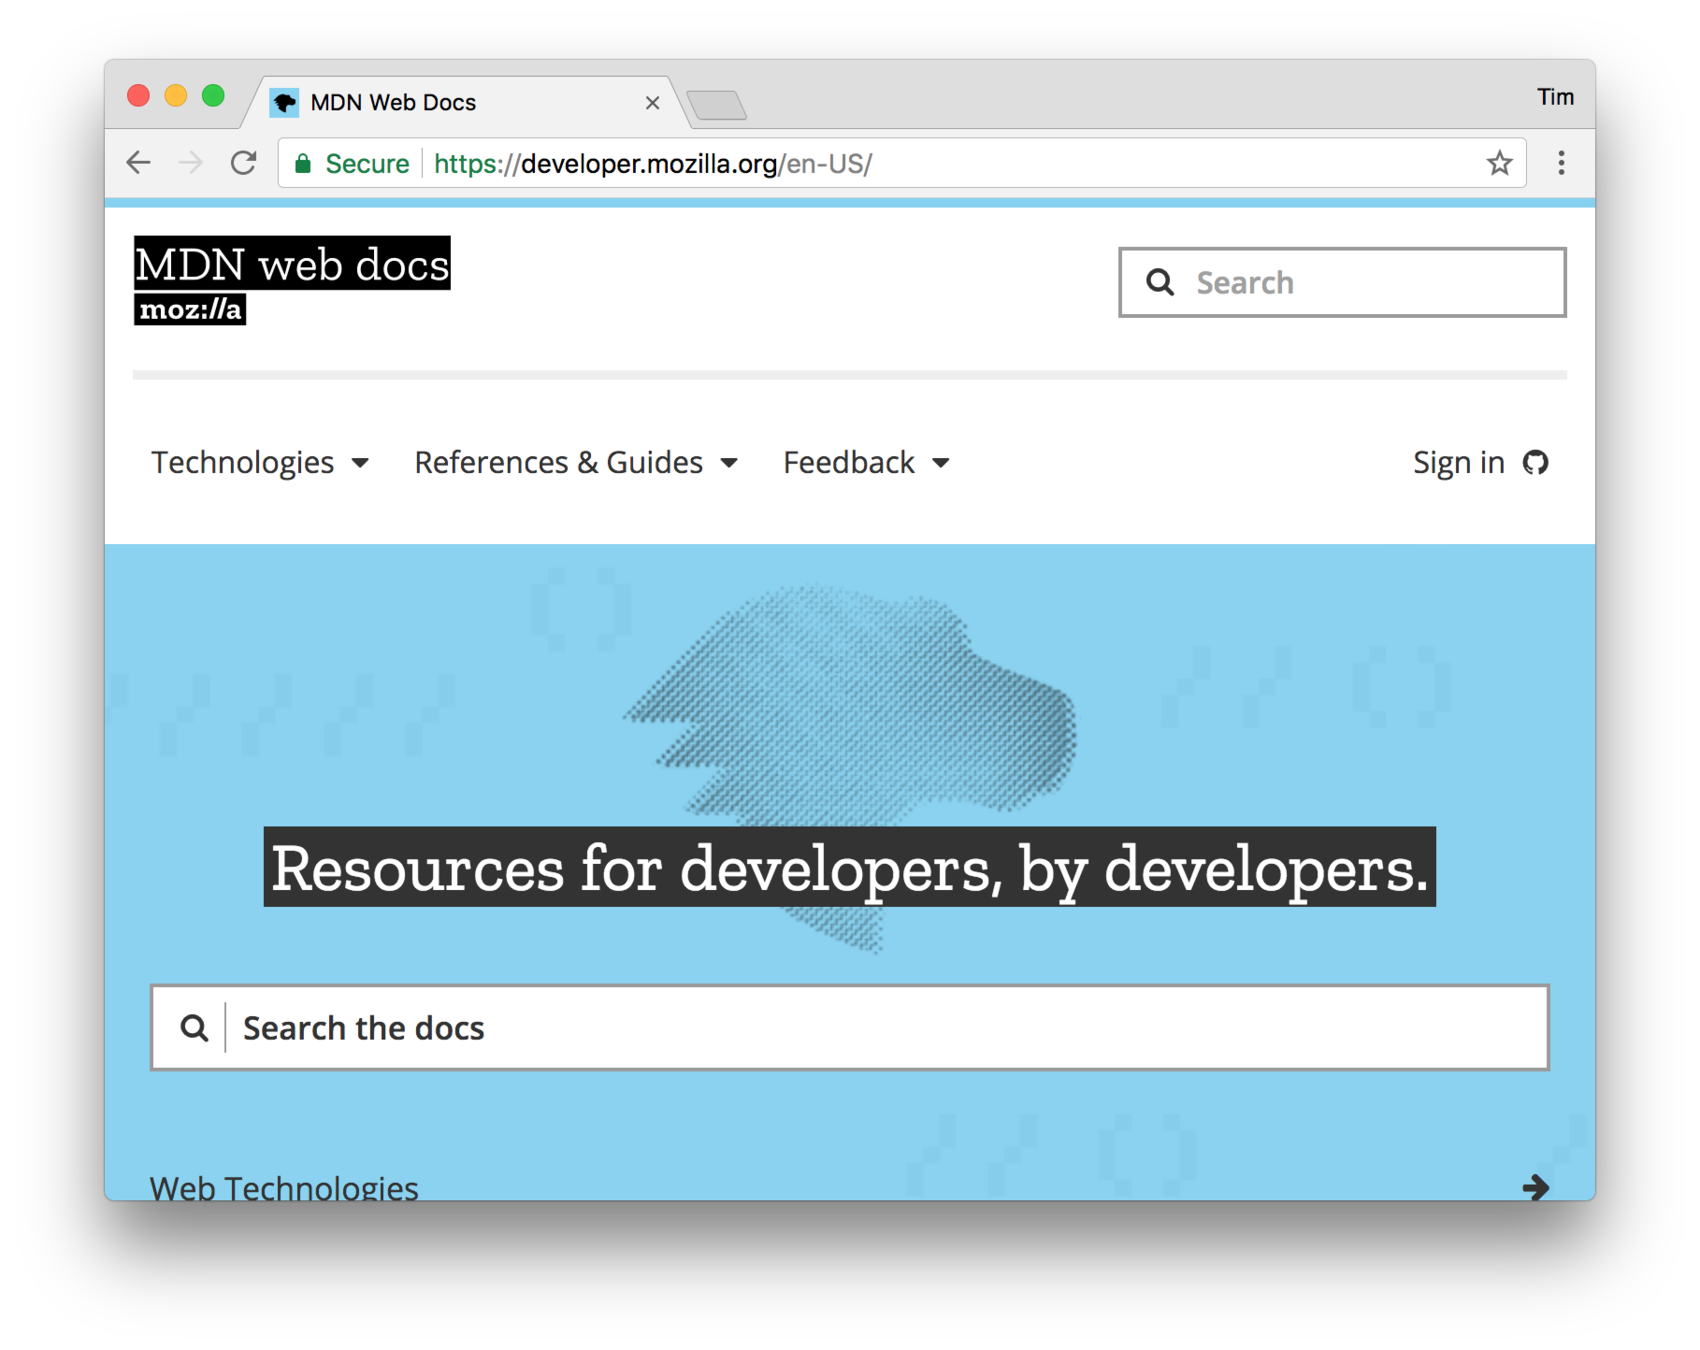Click the moz://a logo
Image resolution: width=1700 pixels, height=1350 pixels.
[190, 309]
